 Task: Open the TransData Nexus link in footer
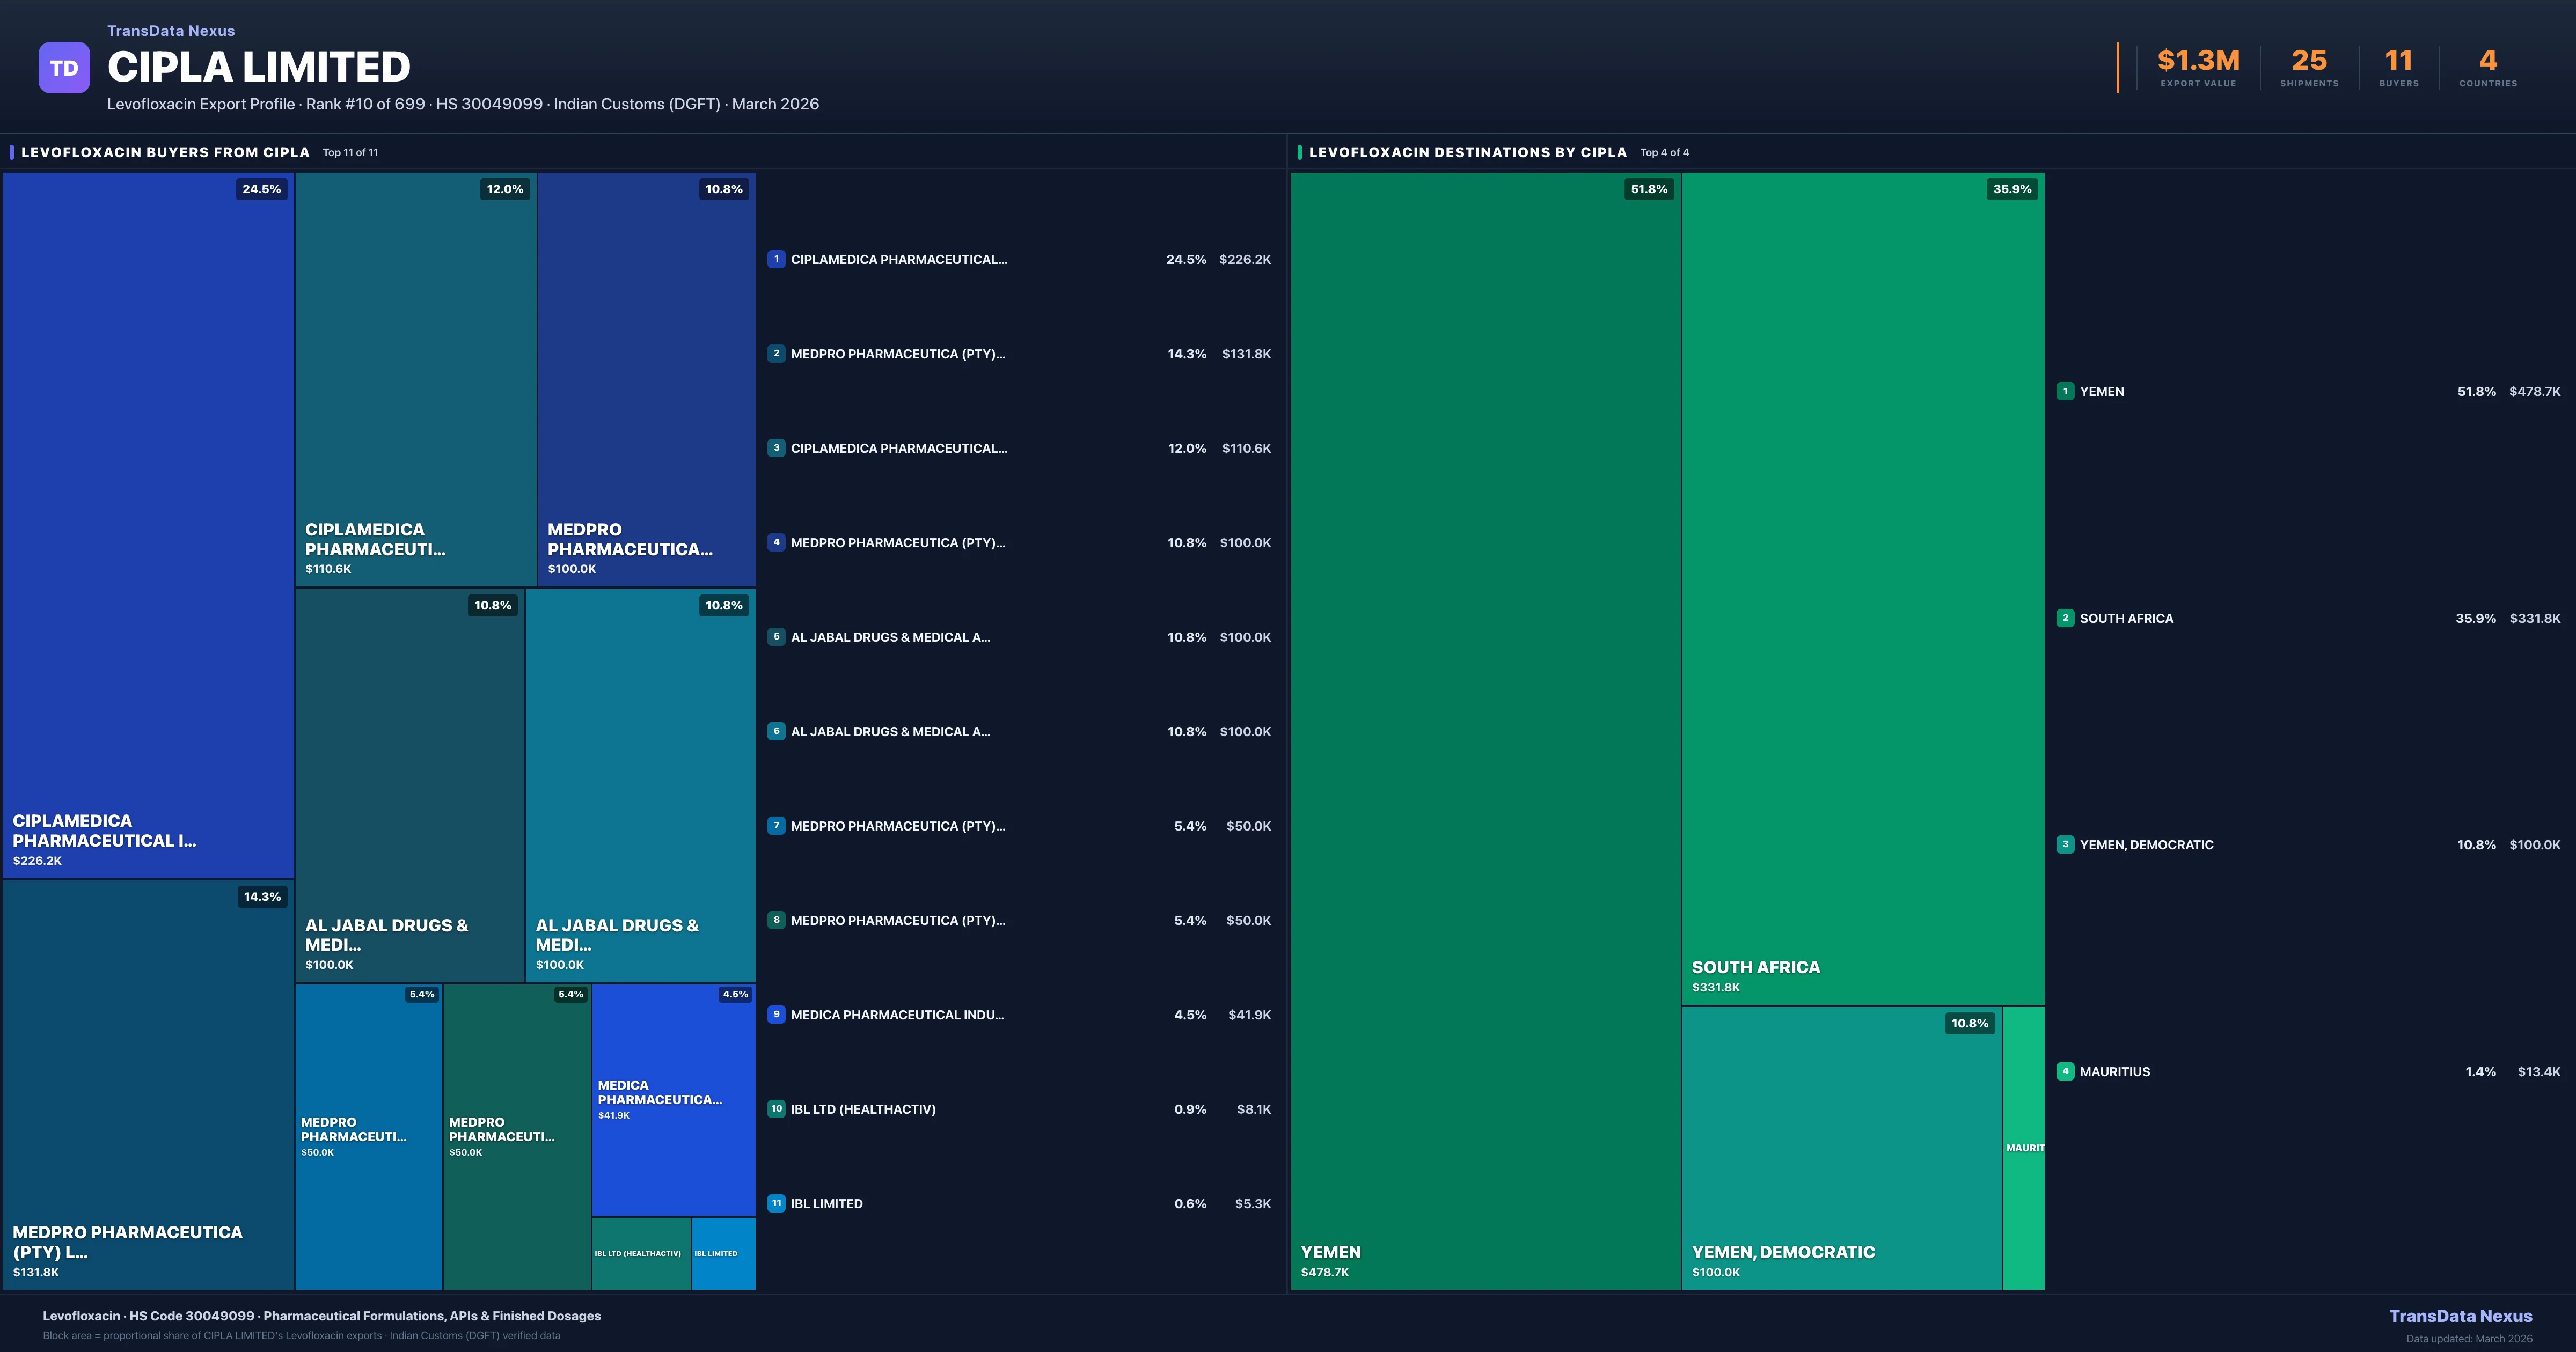(x=2461, y=1316)
